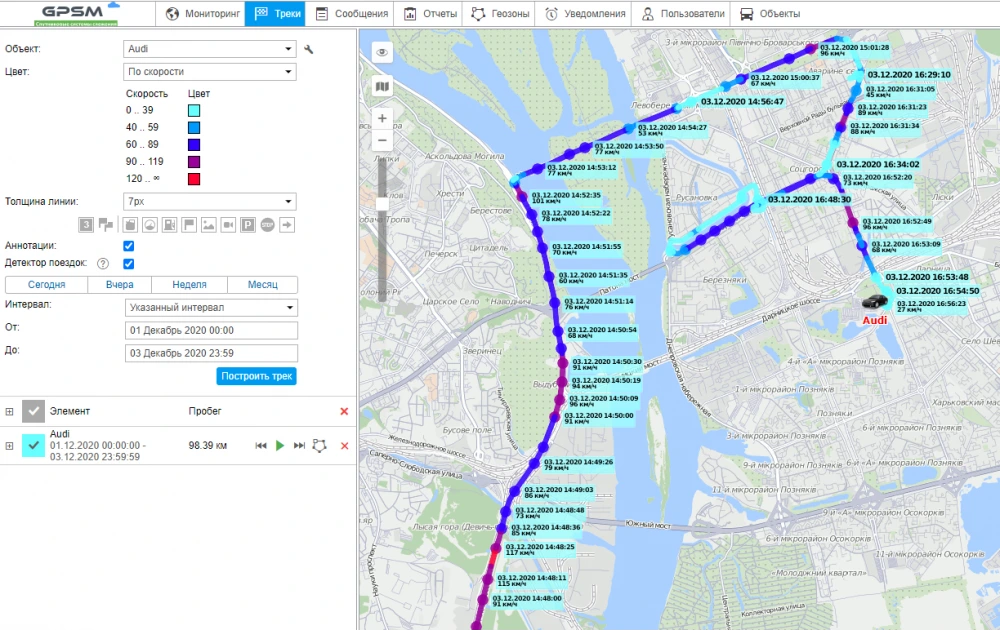
Task: Open the map layers icon
Action: click(x=381, y=87)
